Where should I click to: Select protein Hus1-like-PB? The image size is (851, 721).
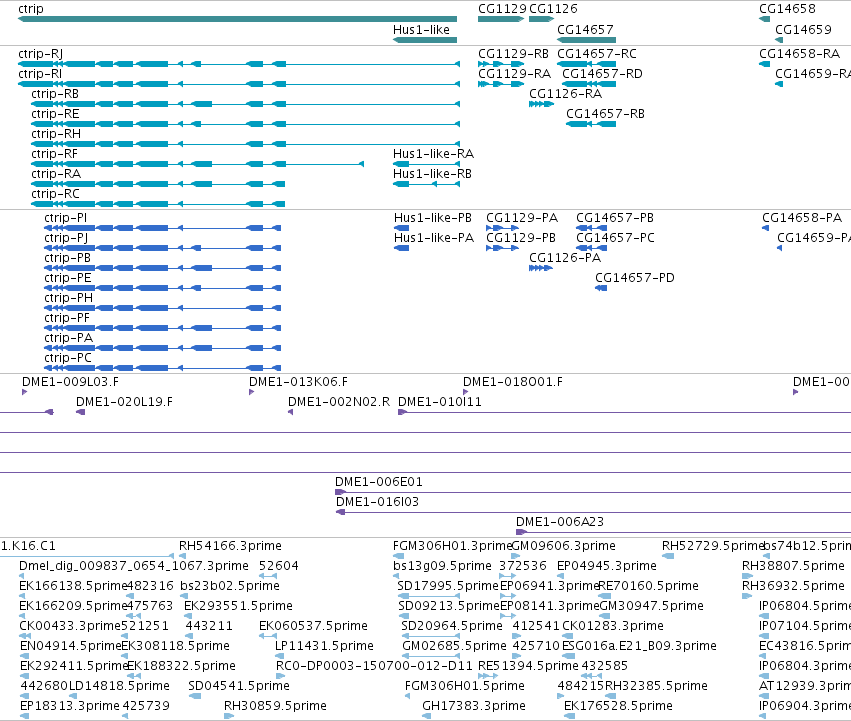point(433,218)
